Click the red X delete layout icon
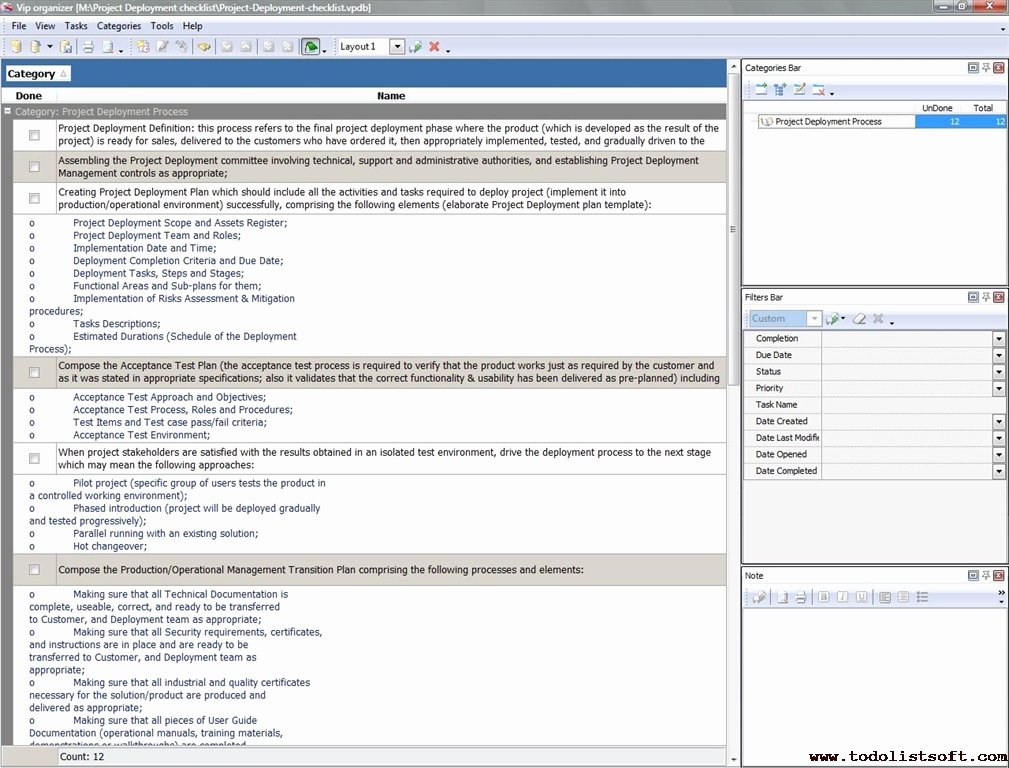1009x768 pixels. tap(434, 46)
